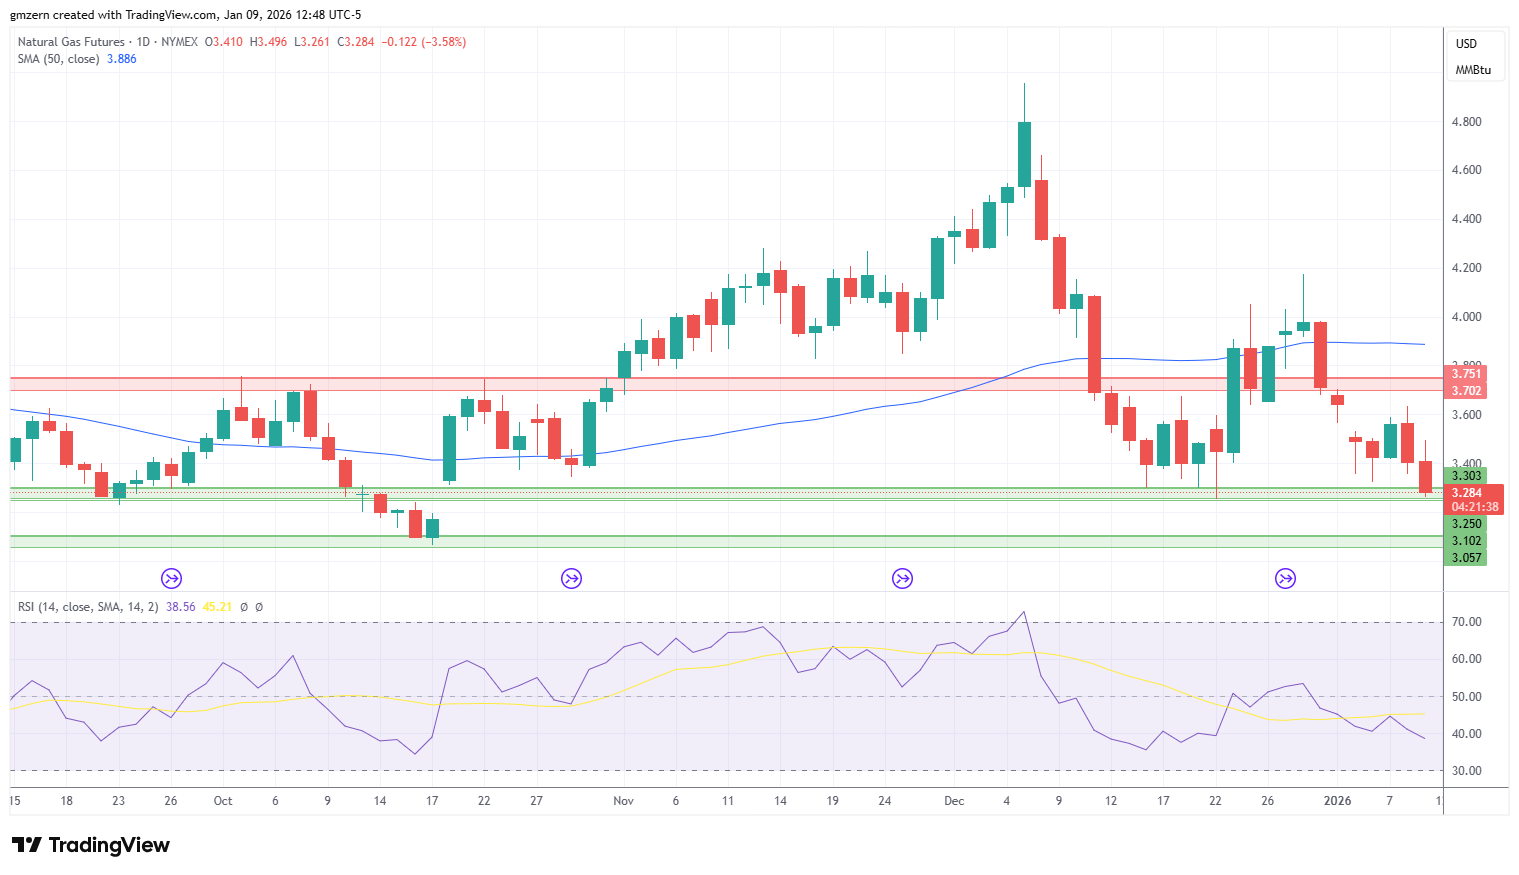Click the low value L3.261
The height and width of the screenshot is (875, 1519).
point(311,42)
